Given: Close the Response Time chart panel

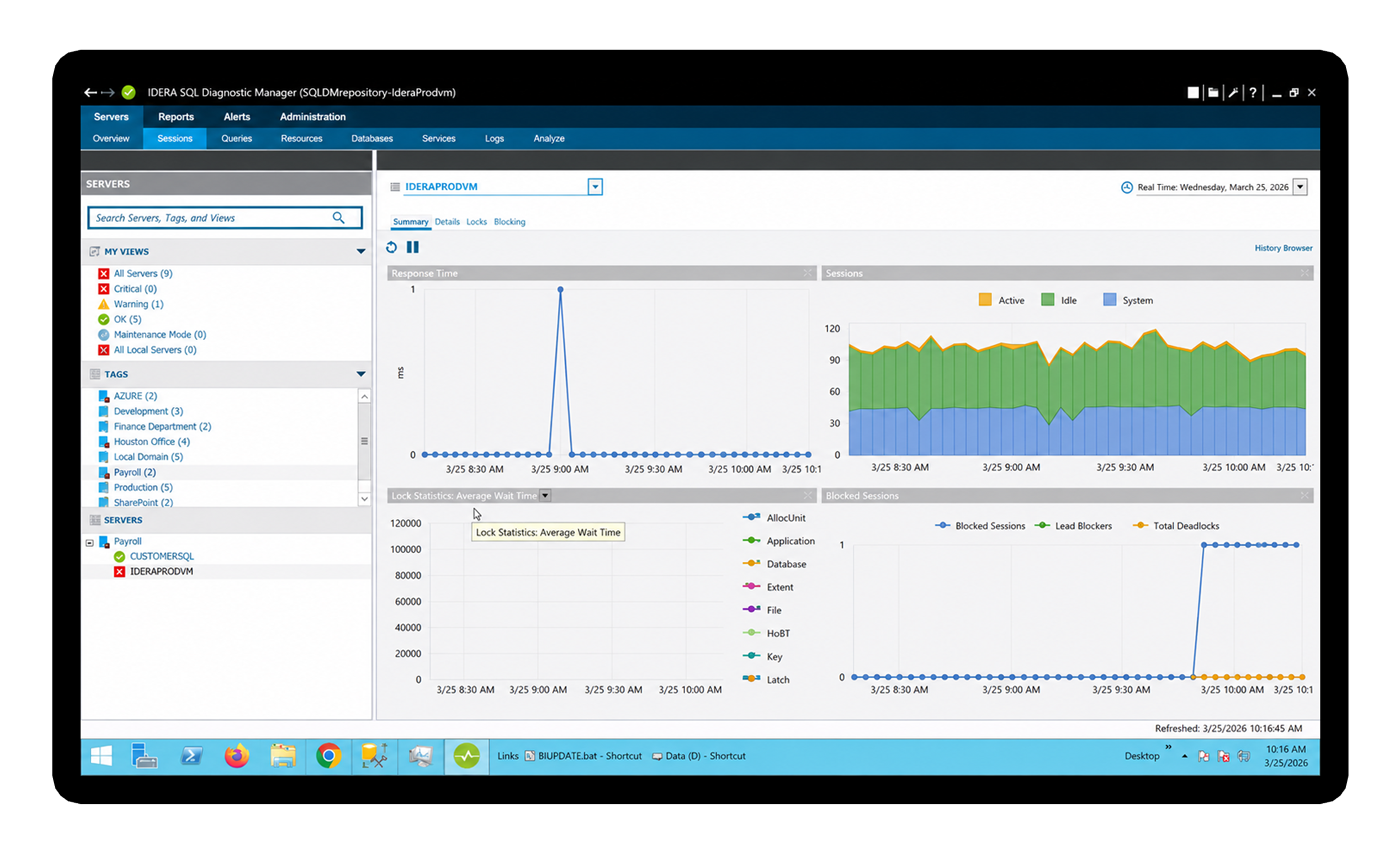Looking at the screenshot, I should (807, 273).
